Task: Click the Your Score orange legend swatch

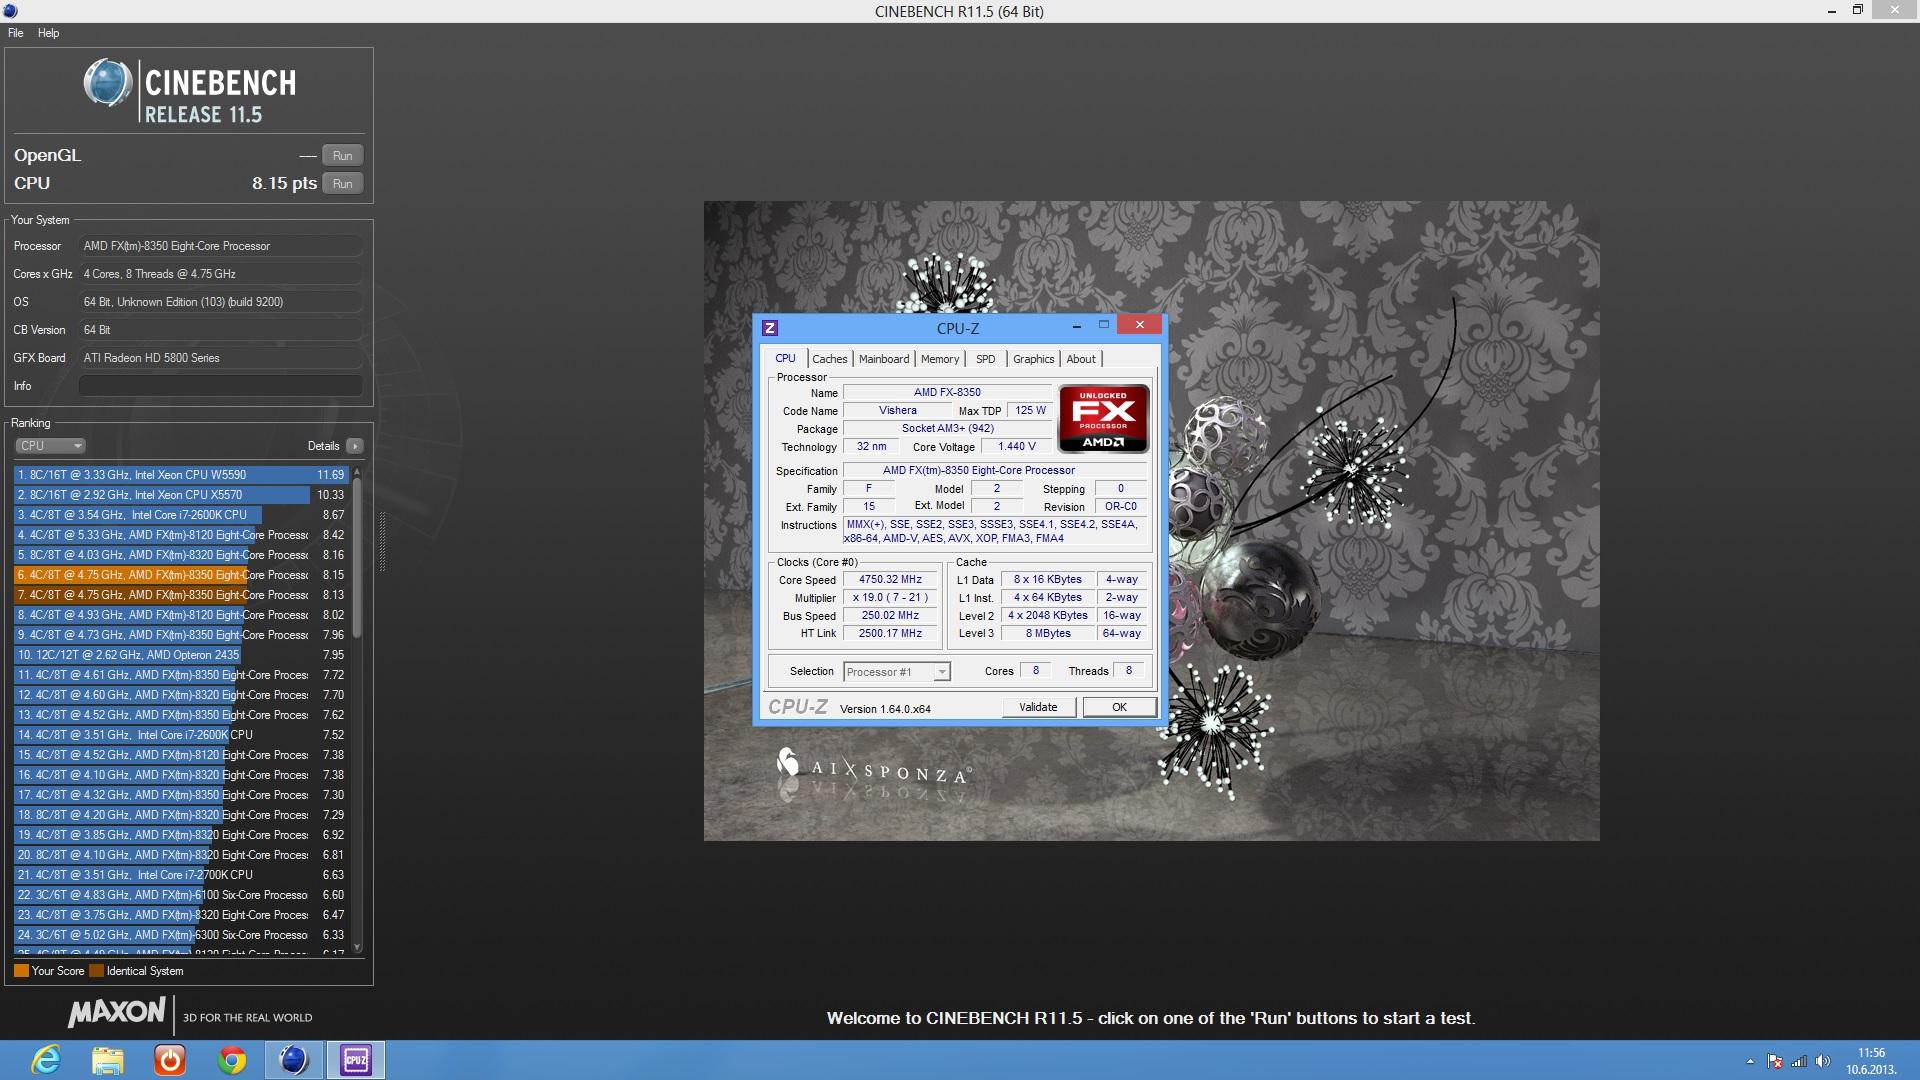Action: [x=21, y=971]
